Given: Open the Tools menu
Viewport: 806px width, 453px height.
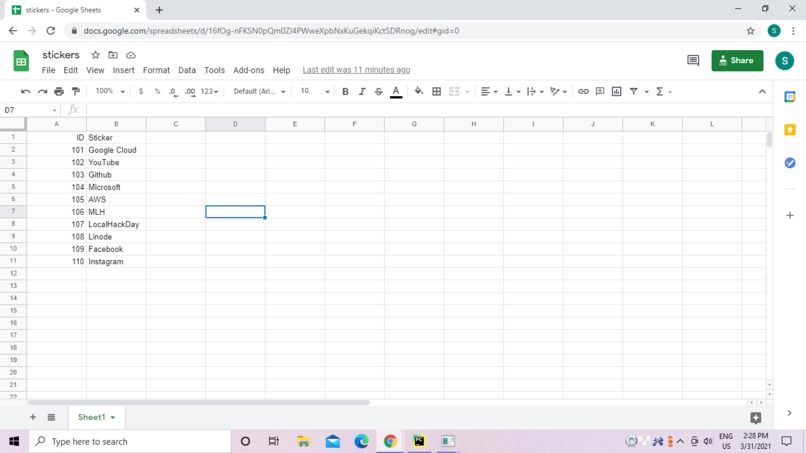Looking at the screenshot, I should (214, 70).
